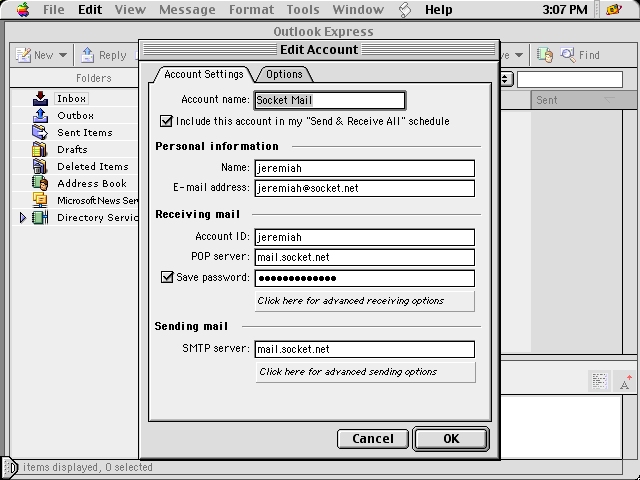The image size is (640, 480).
Task: Select the Account Settings tab
Action: coord(204,74)
